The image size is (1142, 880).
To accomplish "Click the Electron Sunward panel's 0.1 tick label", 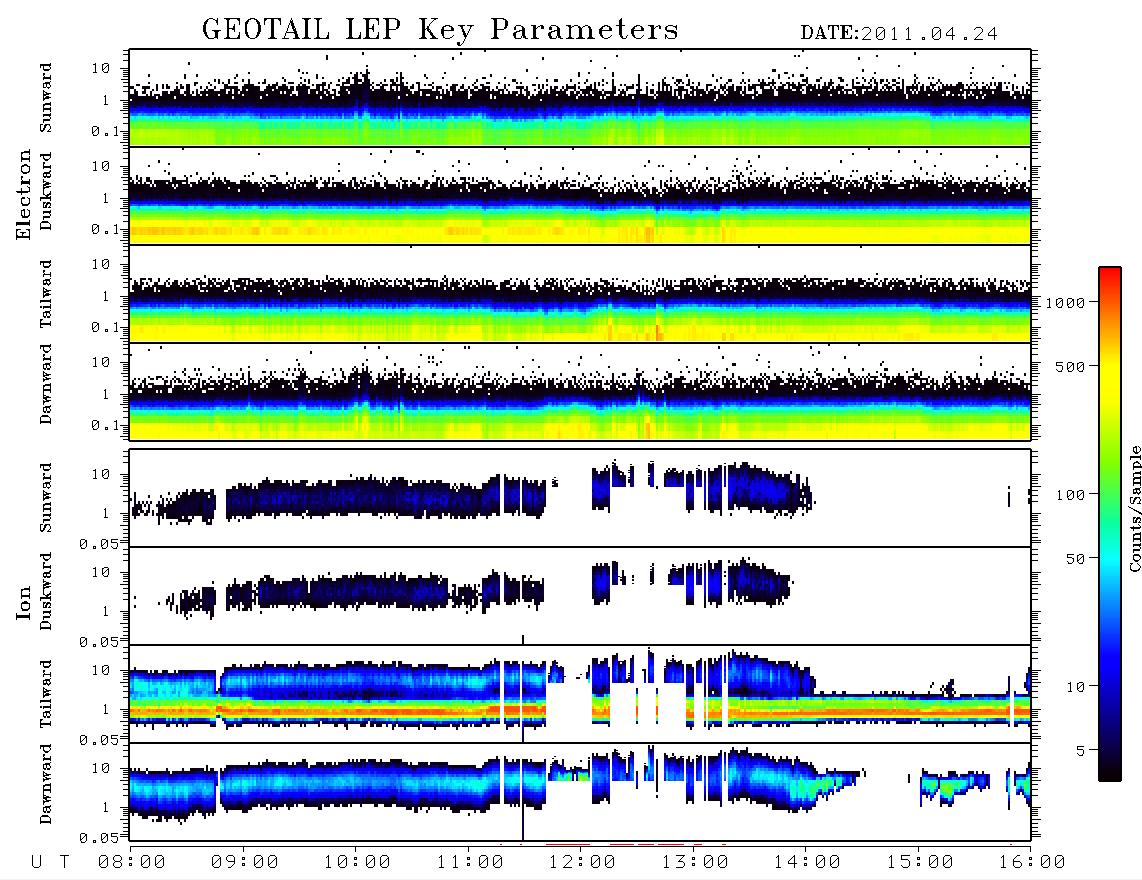I will click(106, 131).
